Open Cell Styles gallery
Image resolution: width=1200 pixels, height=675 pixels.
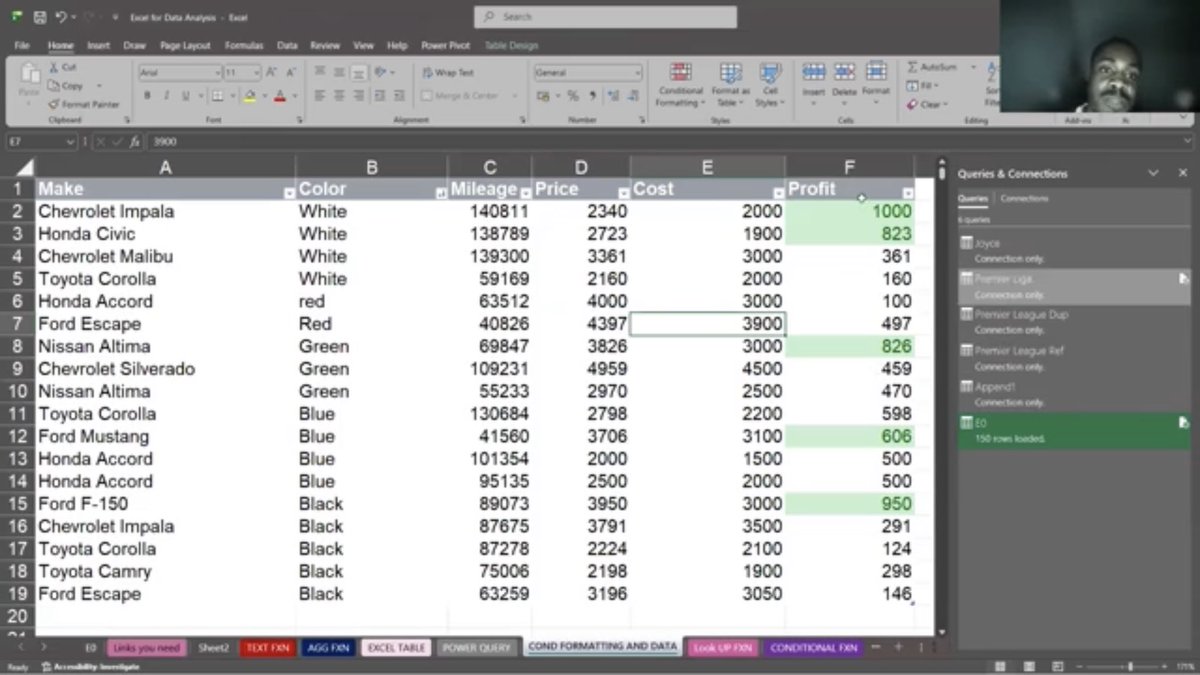pyautogui.click(x=769, y=85)
